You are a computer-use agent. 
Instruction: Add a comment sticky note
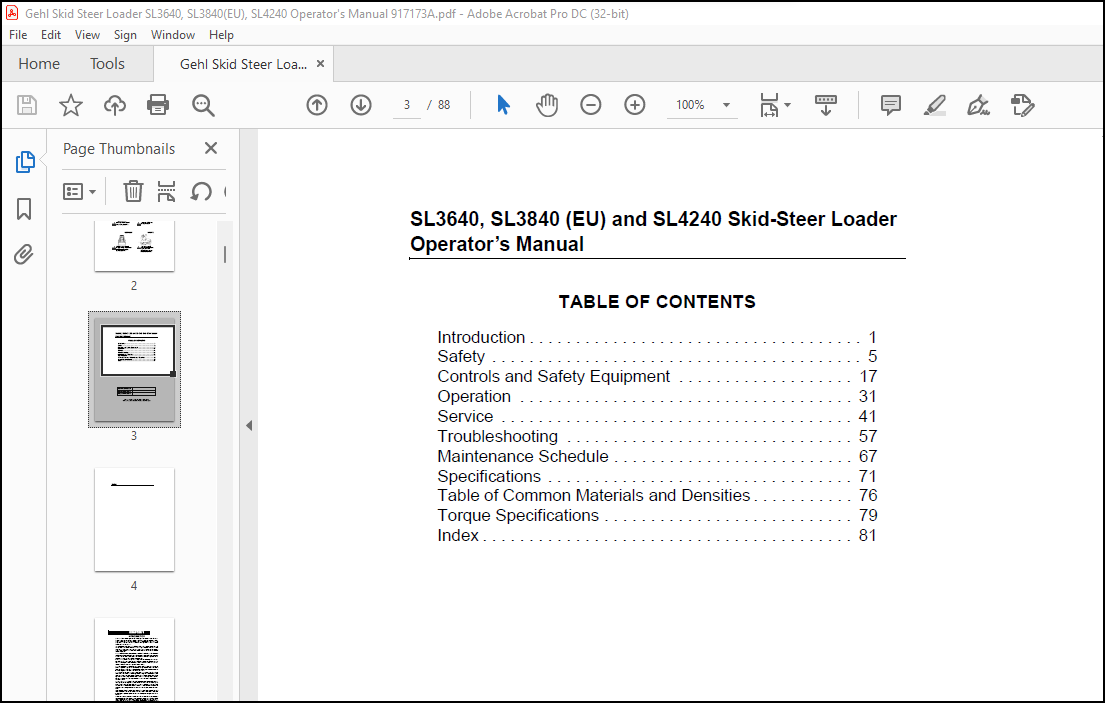[891, 105]
